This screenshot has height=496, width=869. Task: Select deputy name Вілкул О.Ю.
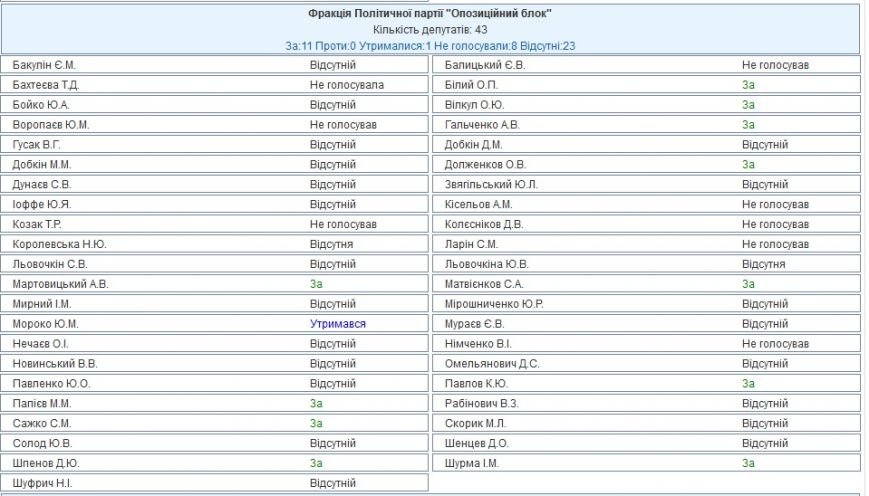[x=474, y=105]
